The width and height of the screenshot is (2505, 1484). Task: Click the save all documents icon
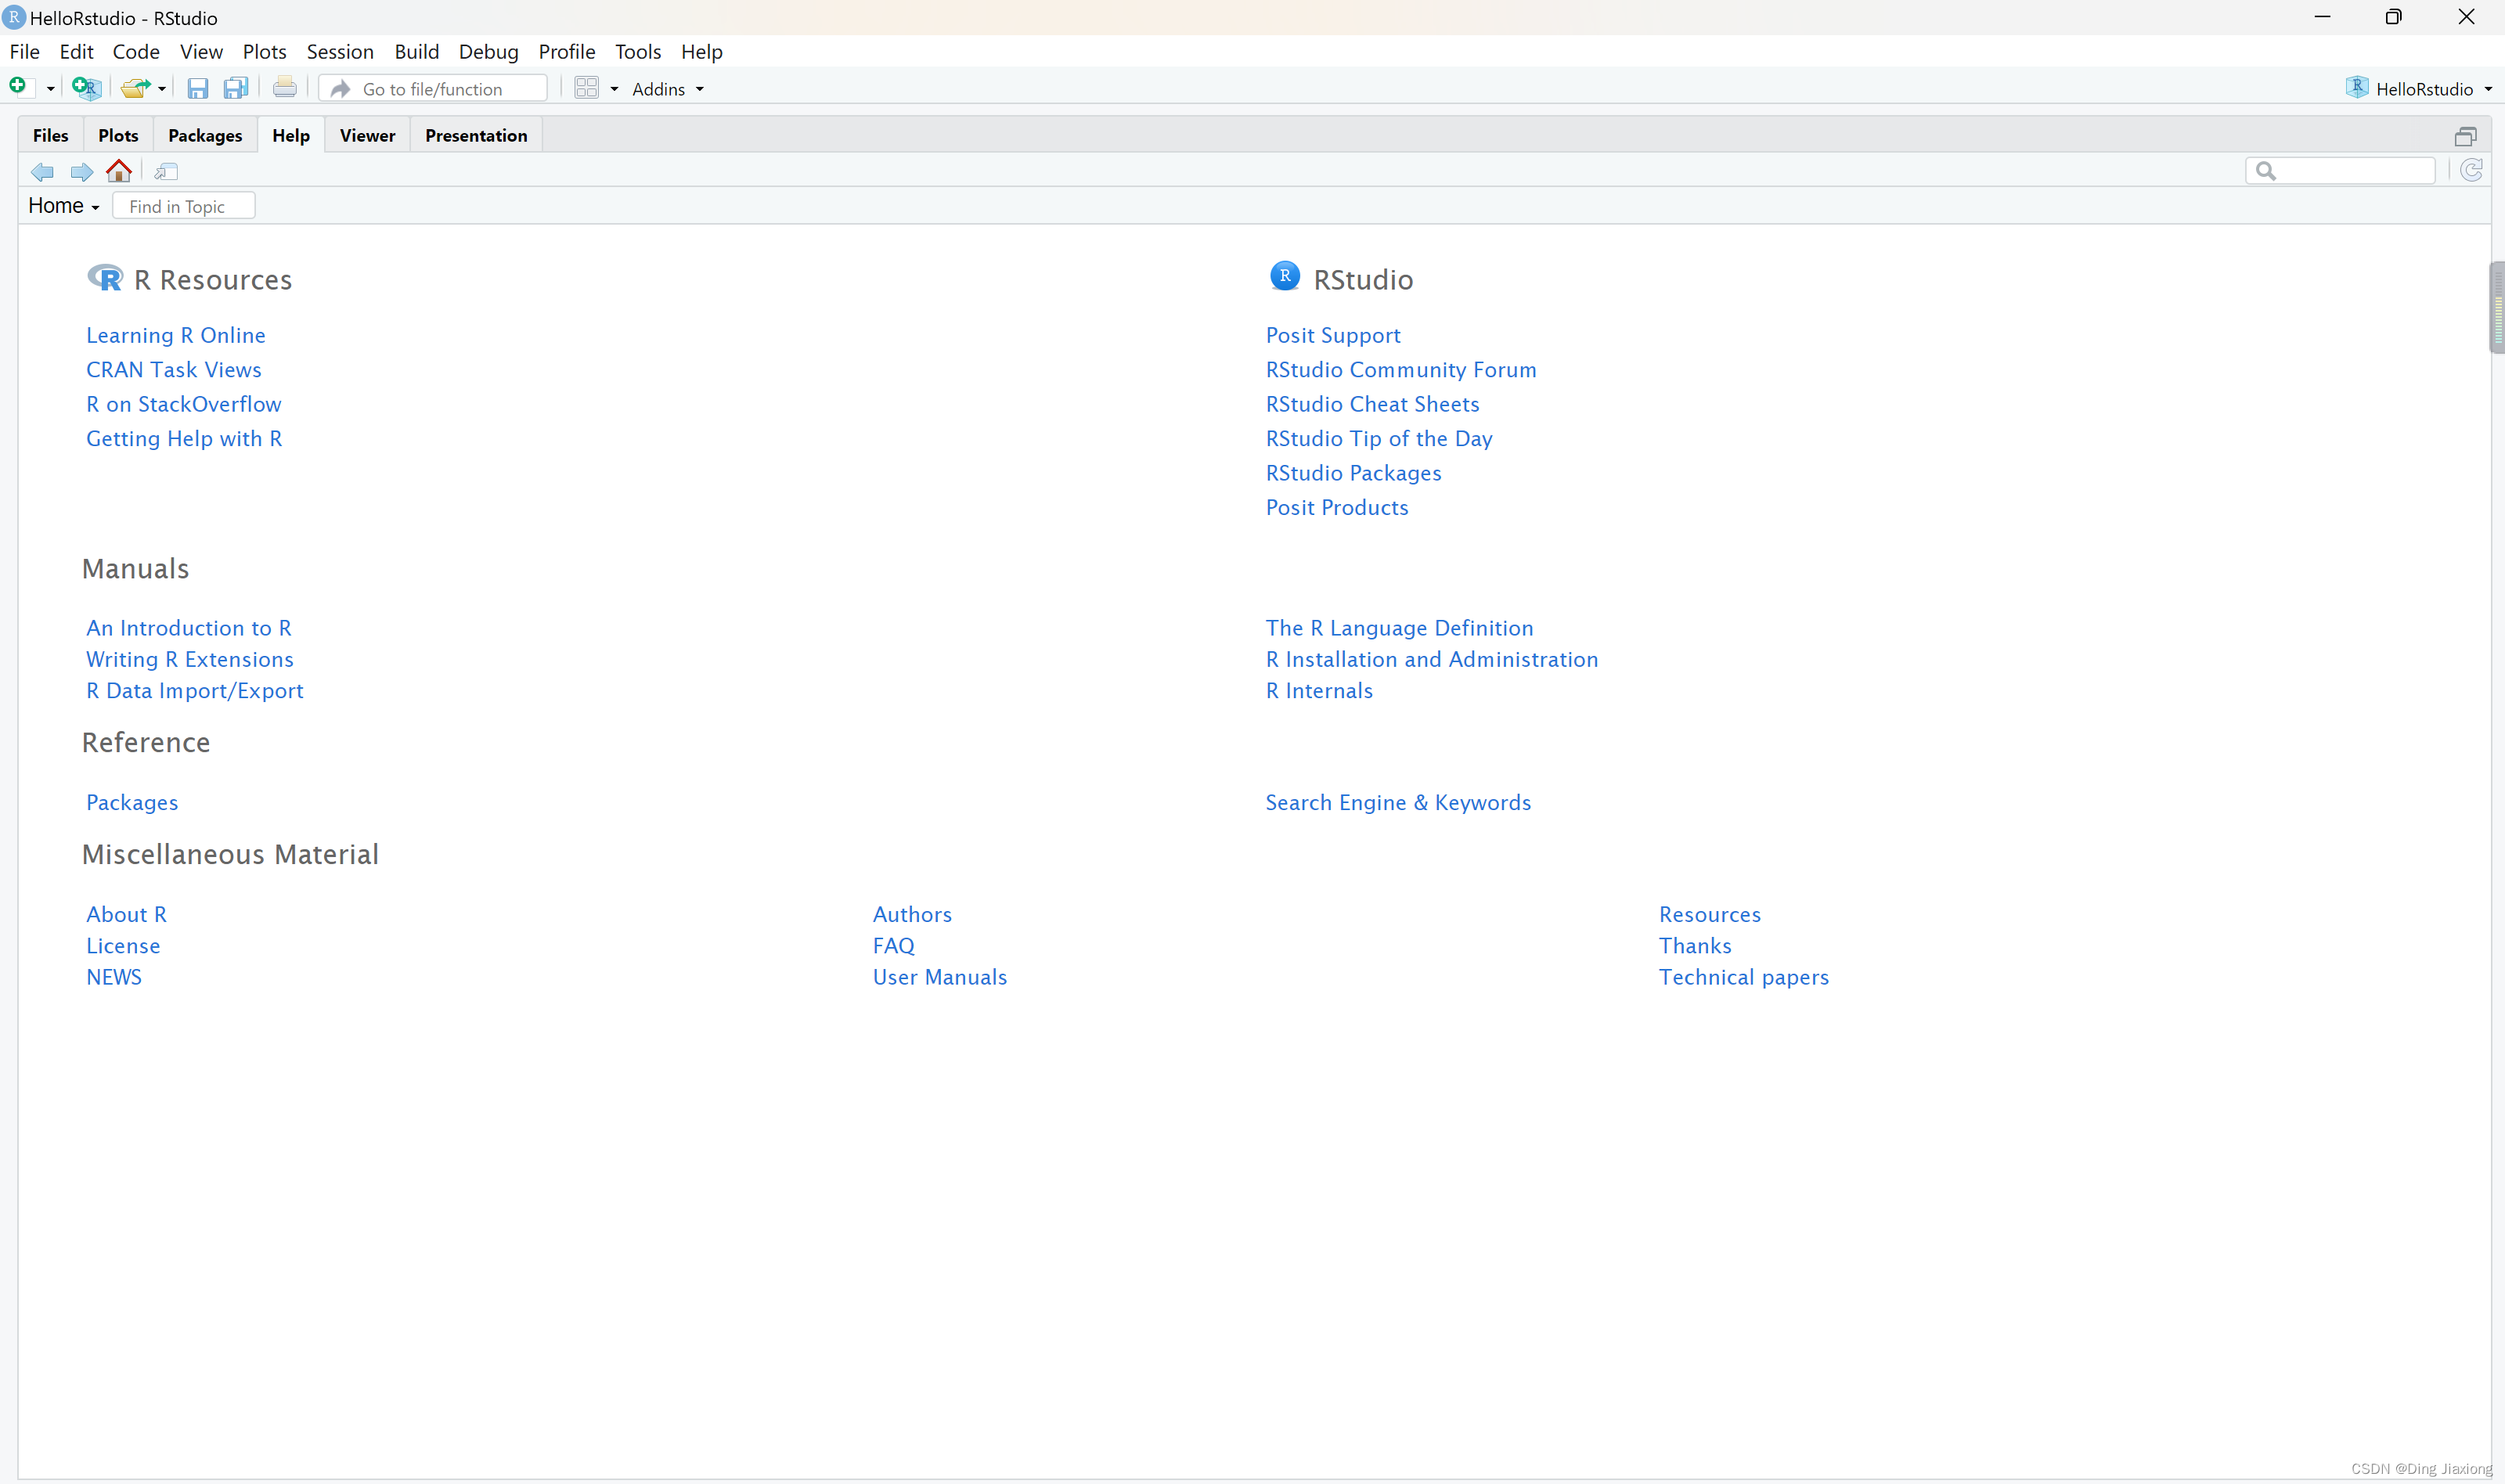tap(236, 88)
